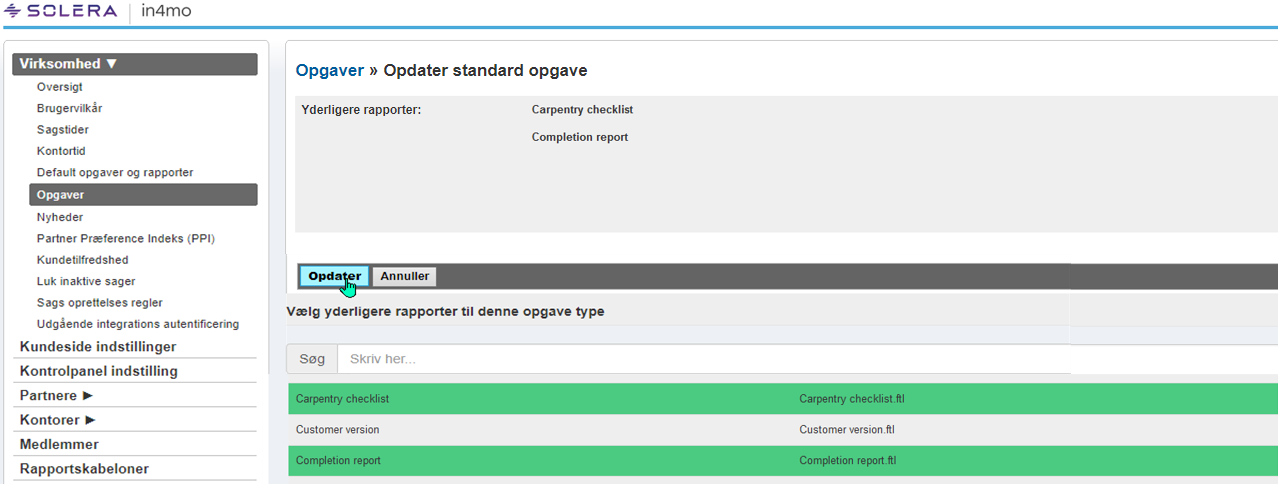This screenshot has height=484, width=1278.
Task: Click the Opgaver breadcrumb link
Action: click(330, 71)
